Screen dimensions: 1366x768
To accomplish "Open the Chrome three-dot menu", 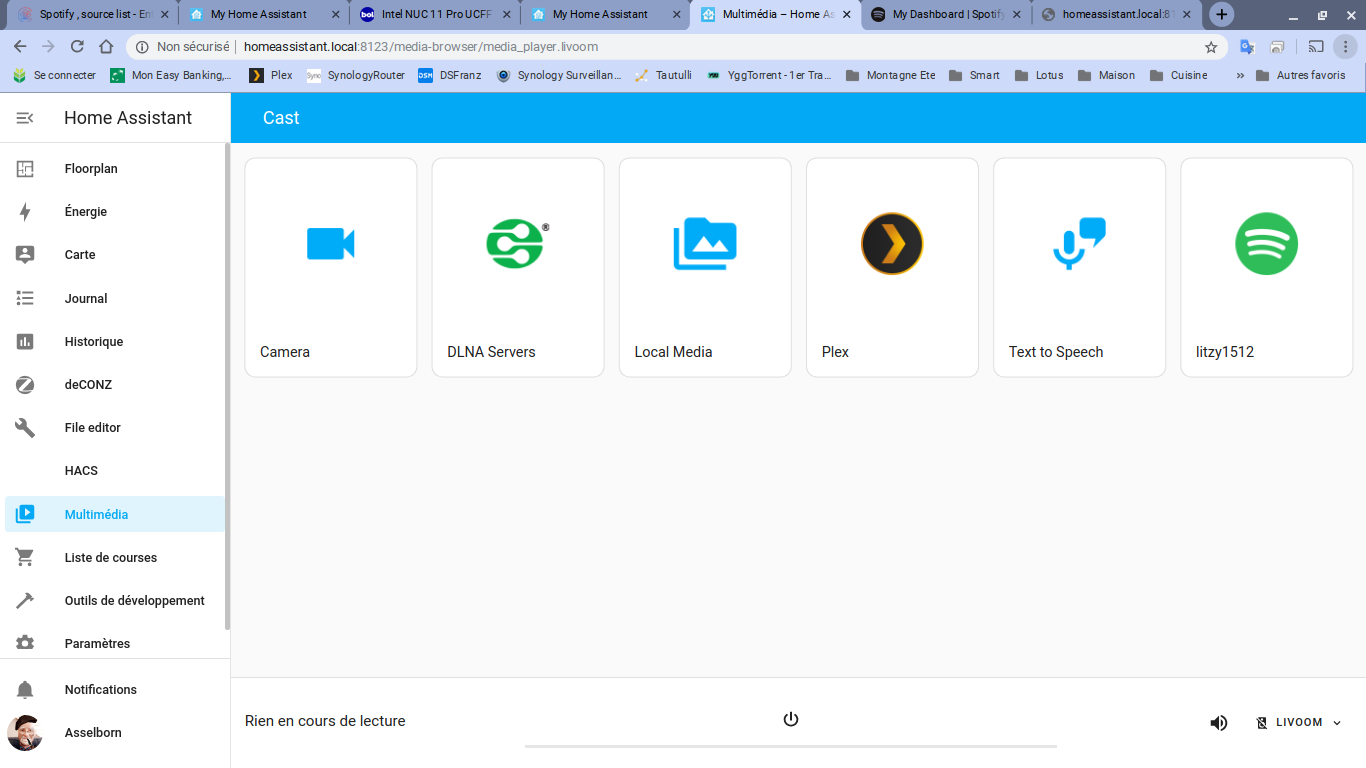I will 1345,47.
